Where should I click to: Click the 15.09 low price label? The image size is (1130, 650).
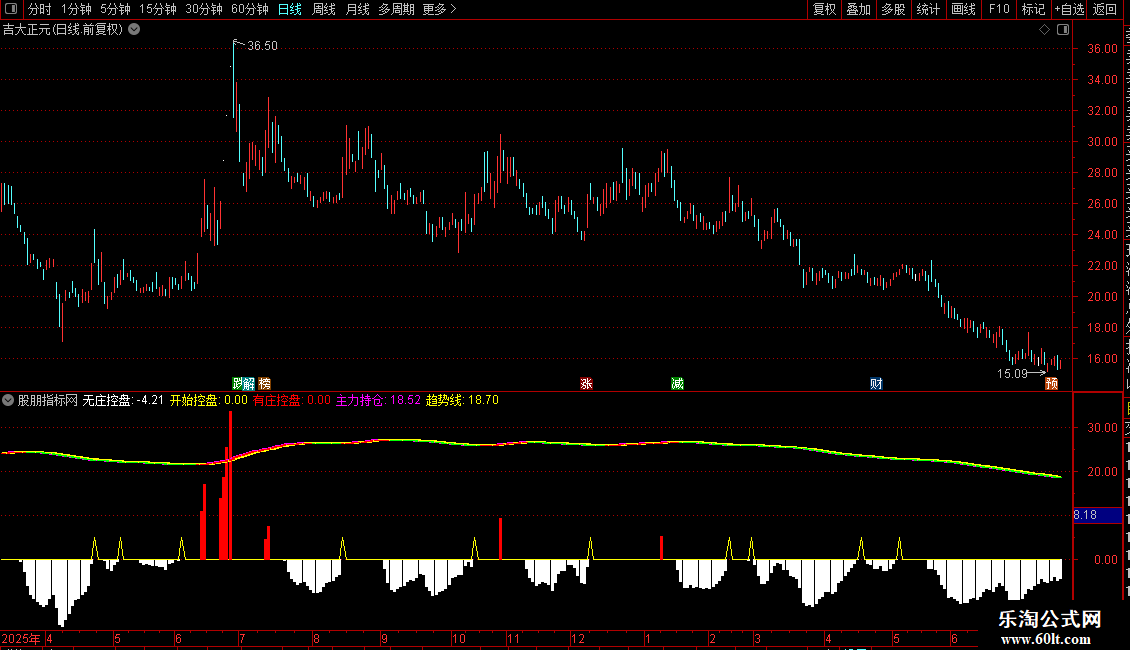(x=1012, y=373)
